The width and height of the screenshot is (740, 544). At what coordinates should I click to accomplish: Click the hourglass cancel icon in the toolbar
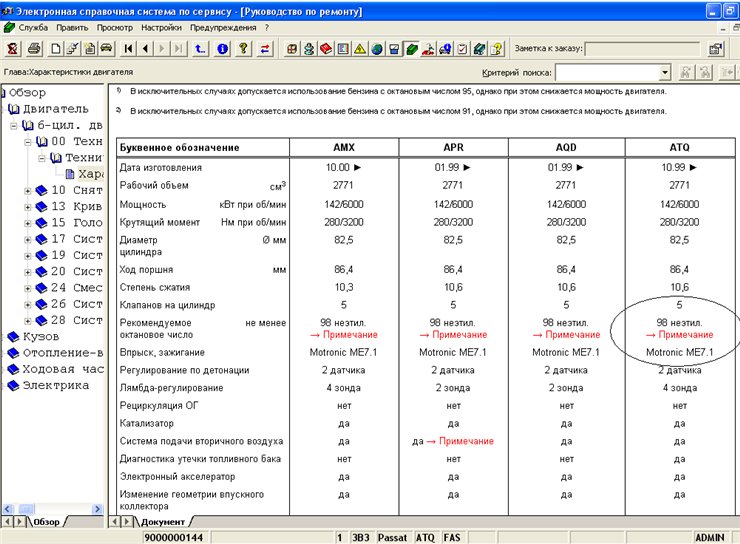click(13, 49)
